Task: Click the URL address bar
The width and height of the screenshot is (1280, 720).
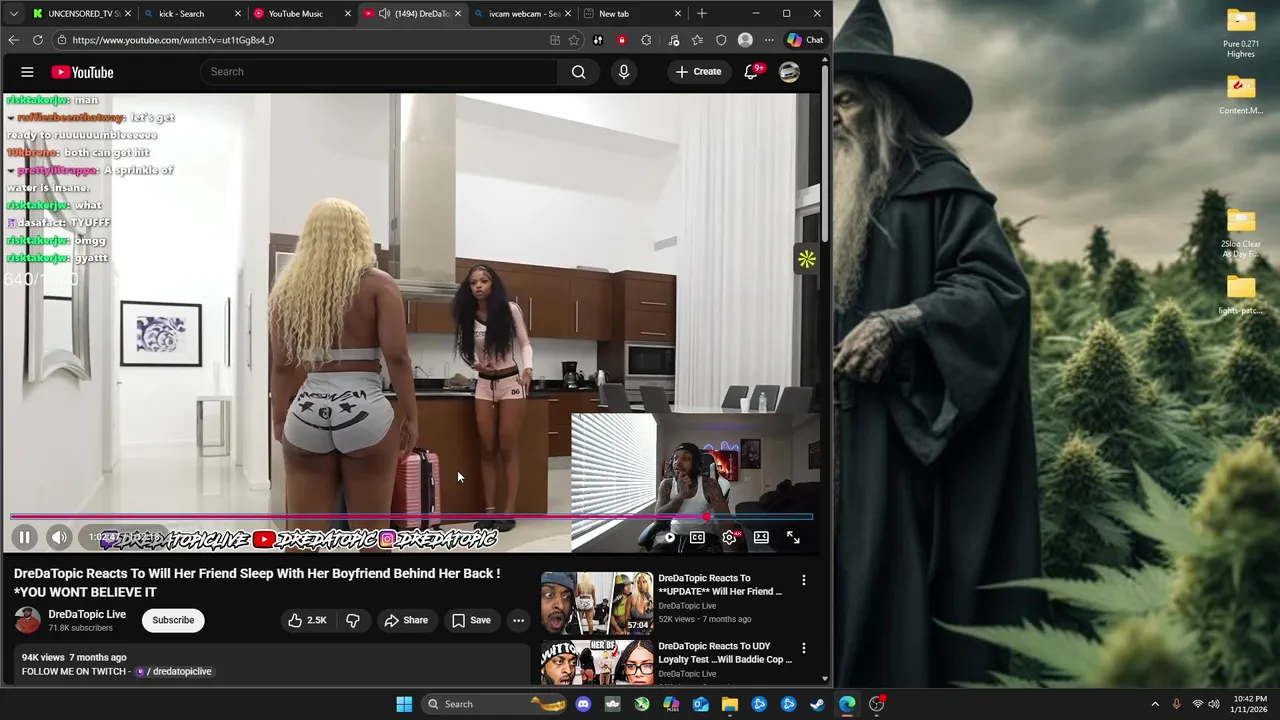Action: [300, 40]
